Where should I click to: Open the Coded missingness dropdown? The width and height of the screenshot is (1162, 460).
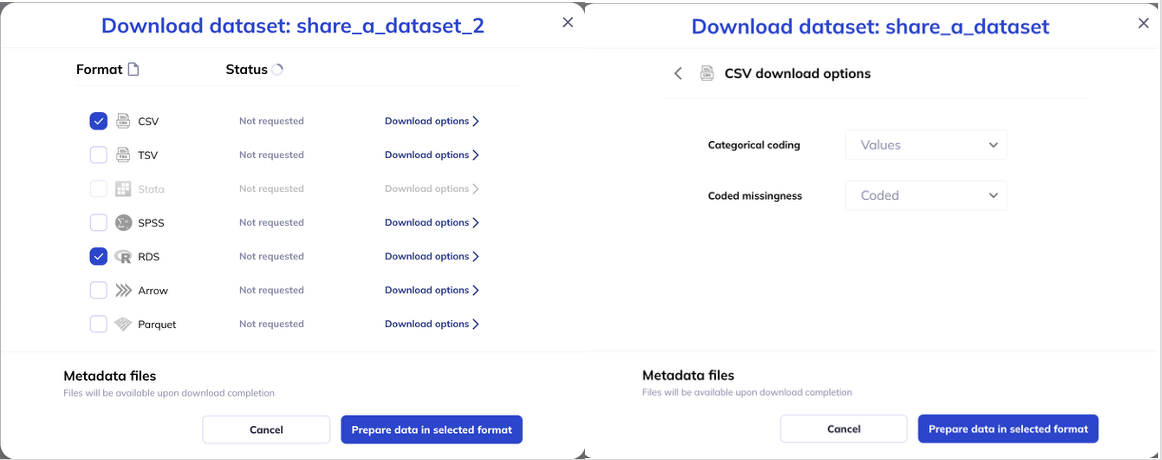(x=926, y=196)
